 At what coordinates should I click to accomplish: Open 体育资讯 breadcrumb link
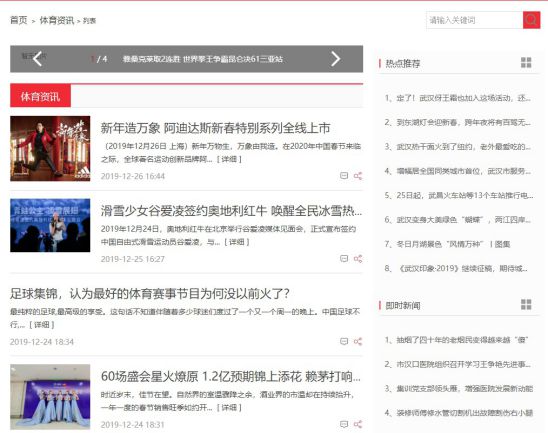[57, 20]
